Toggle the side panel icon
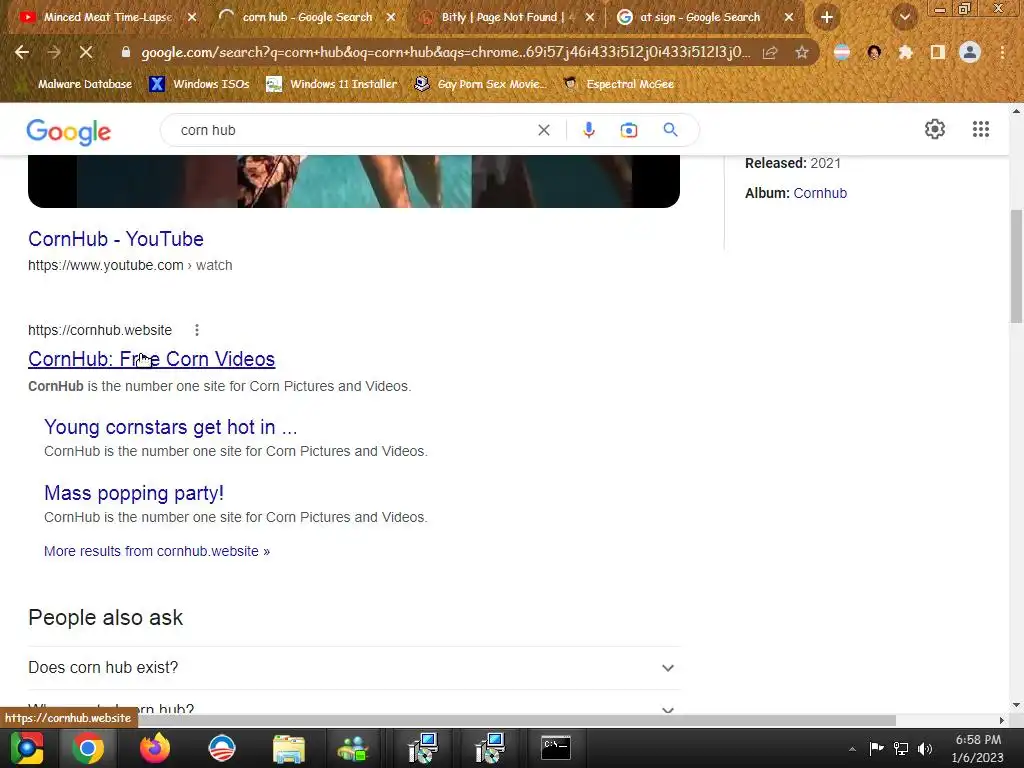The height and width of the screenshot is (768, 1024). (938, 52)
